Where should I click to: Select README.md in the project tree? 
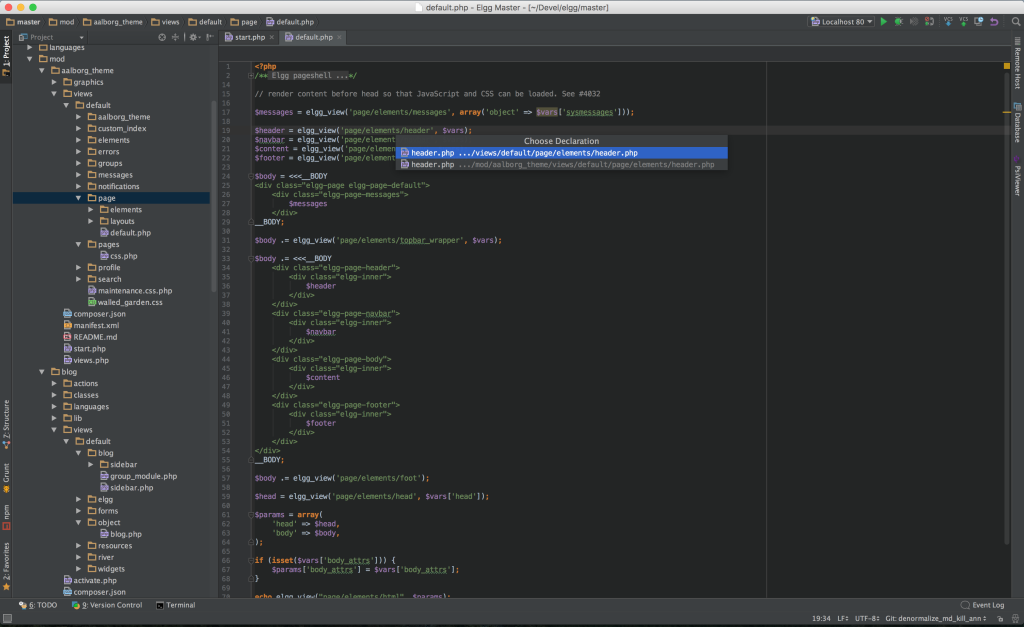point(90,337)
